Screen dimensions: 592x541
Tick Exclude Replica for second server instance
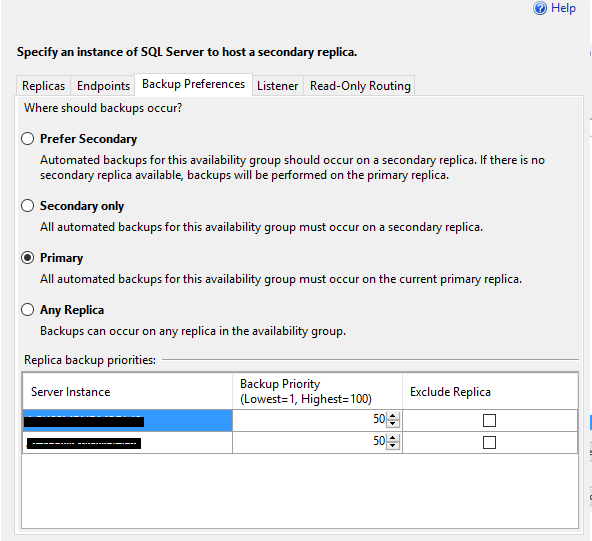(489, 442)
